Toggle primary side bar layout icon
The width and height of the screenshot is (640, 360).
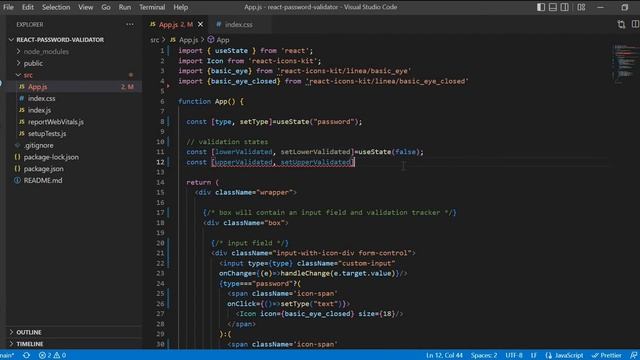click(x=541, y=7)
